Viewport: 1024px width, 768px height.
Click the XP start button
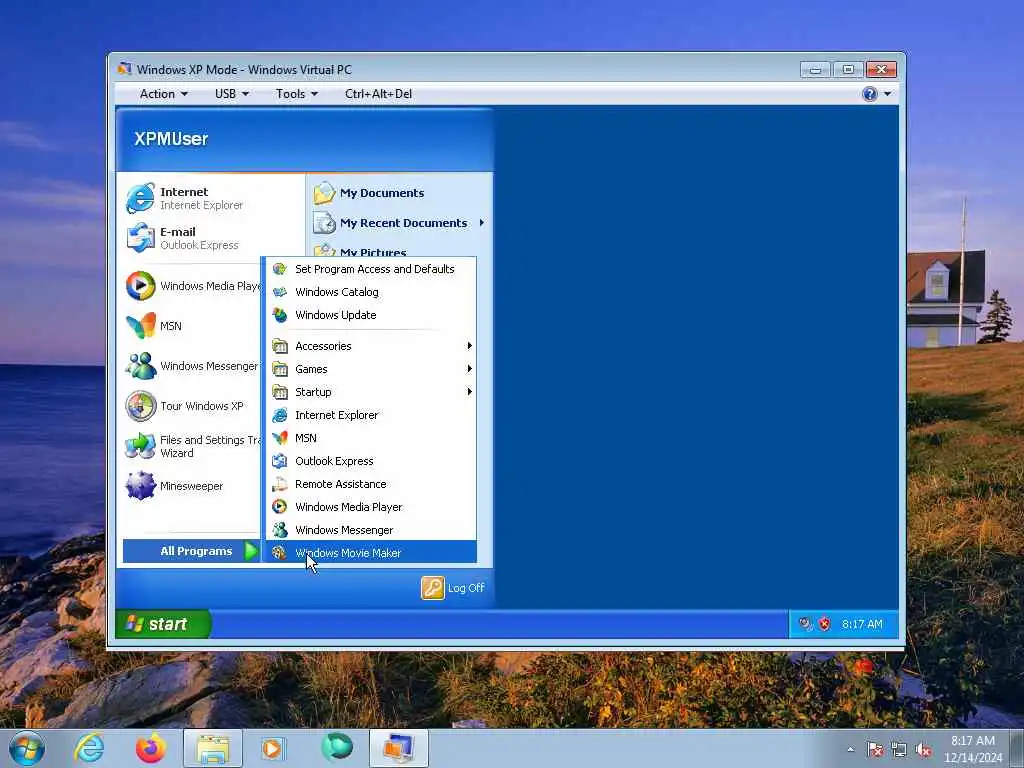[x=162, y=624]
